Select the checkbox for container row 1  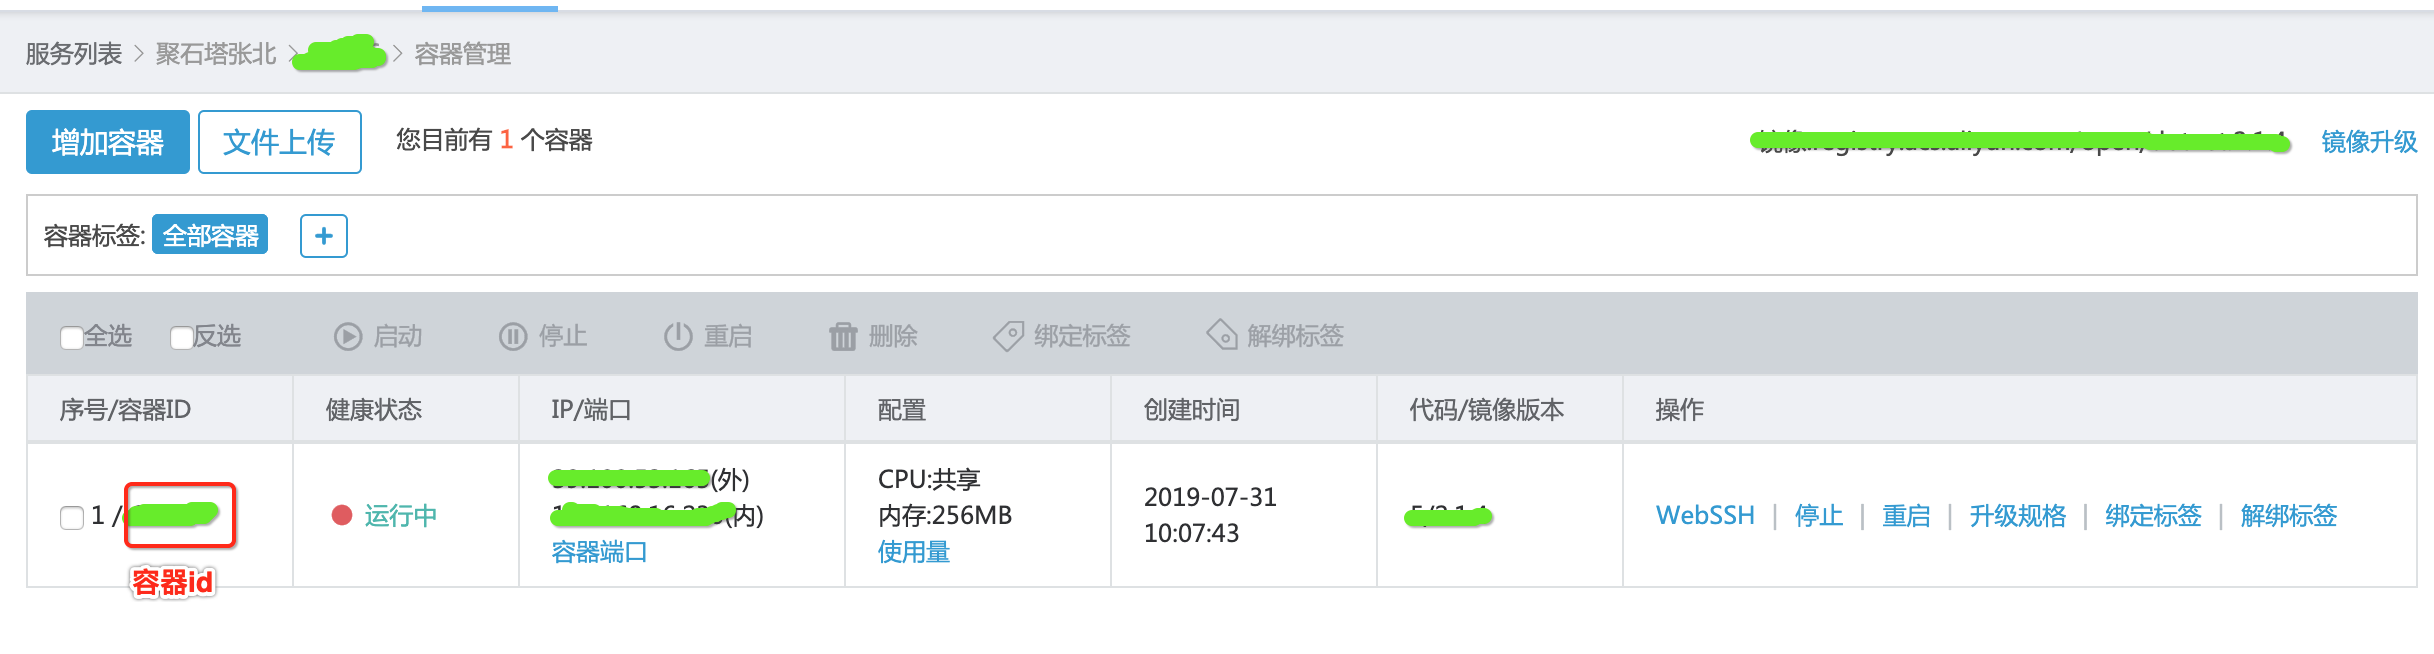[x=72, y=517]
